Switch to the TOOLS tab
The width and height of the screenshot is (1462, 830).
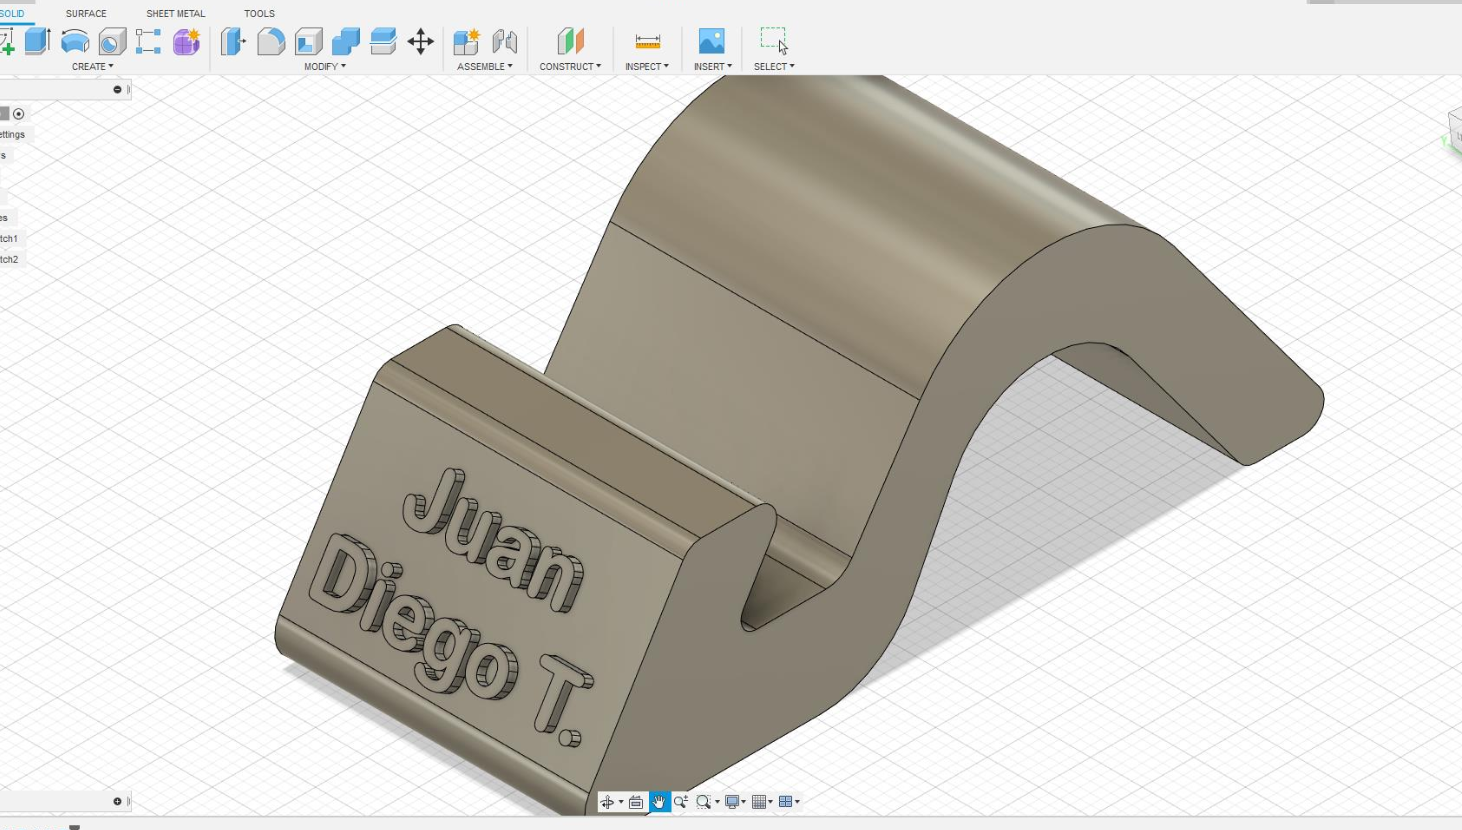pos(259,13)
